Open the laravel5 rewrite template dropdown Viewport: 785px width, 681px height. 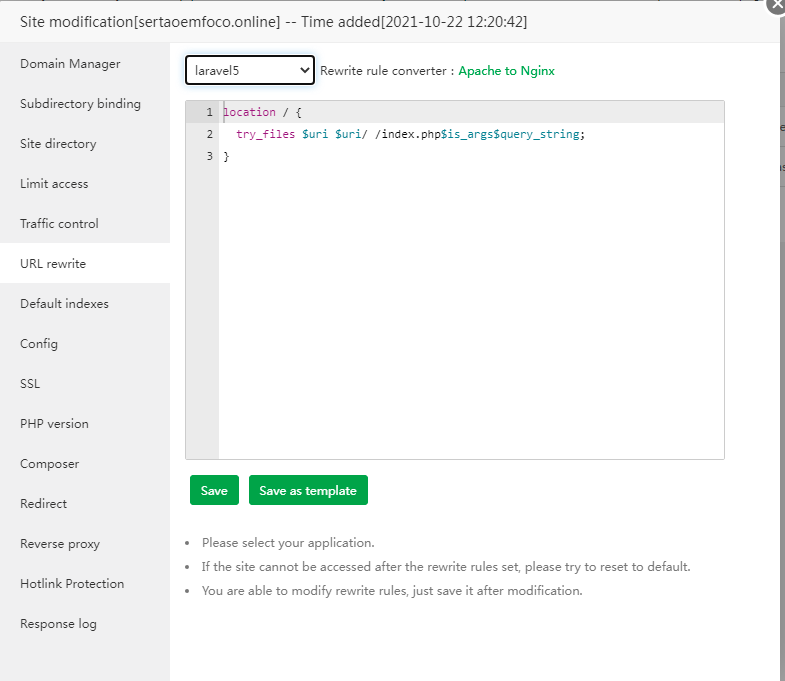[x=250, y=71]
